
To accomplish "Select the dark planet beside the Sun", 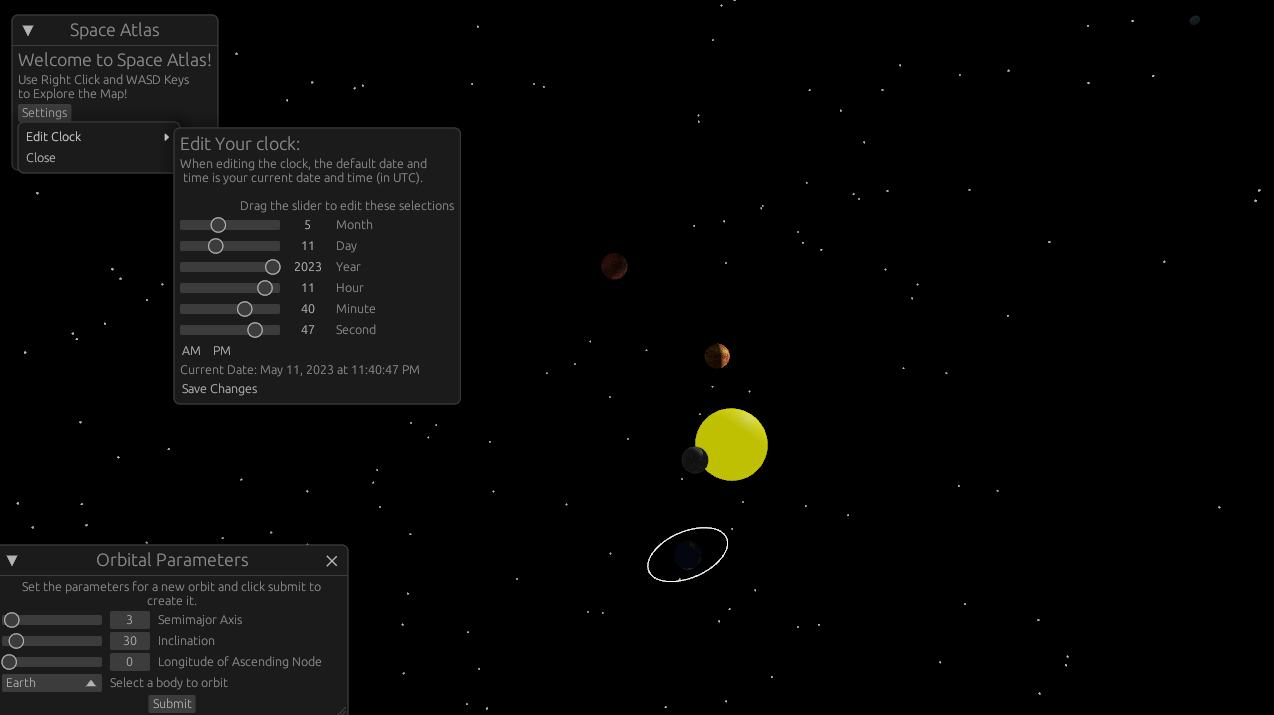I will pos(694,460).
